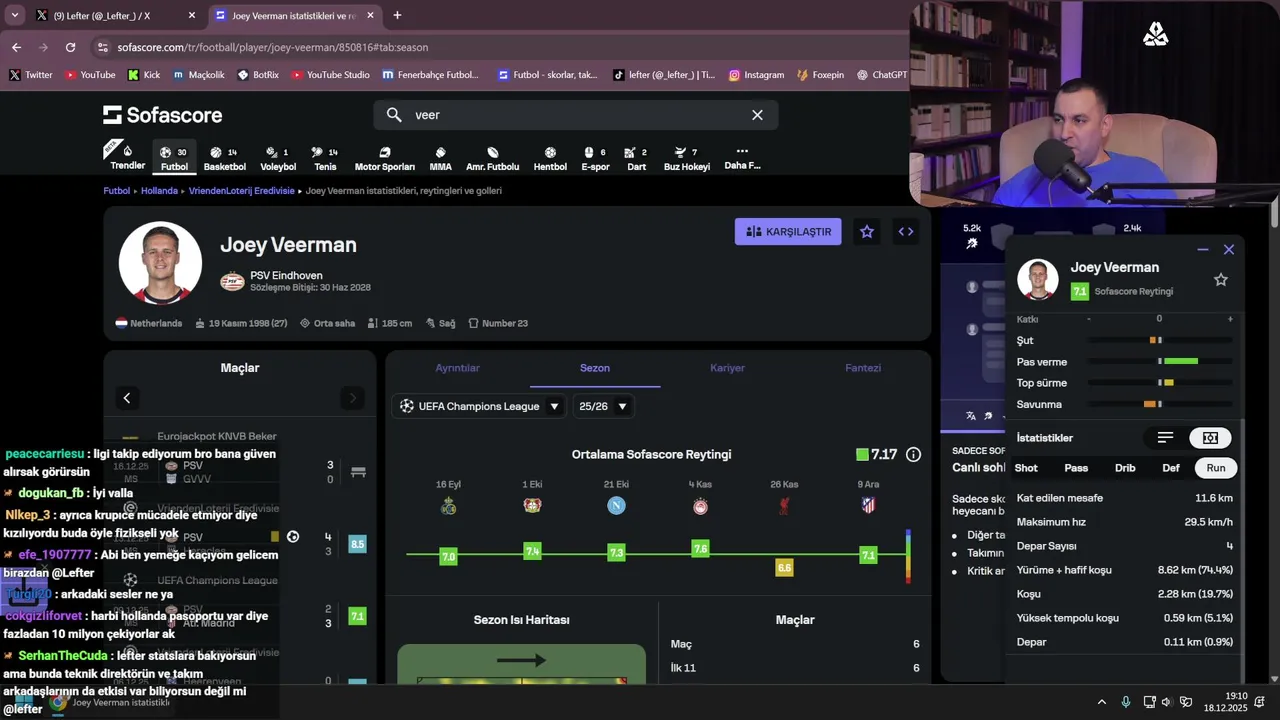Select the Futbol sport icon
The width and height of the screenshot is (1280, 720).
174,158
